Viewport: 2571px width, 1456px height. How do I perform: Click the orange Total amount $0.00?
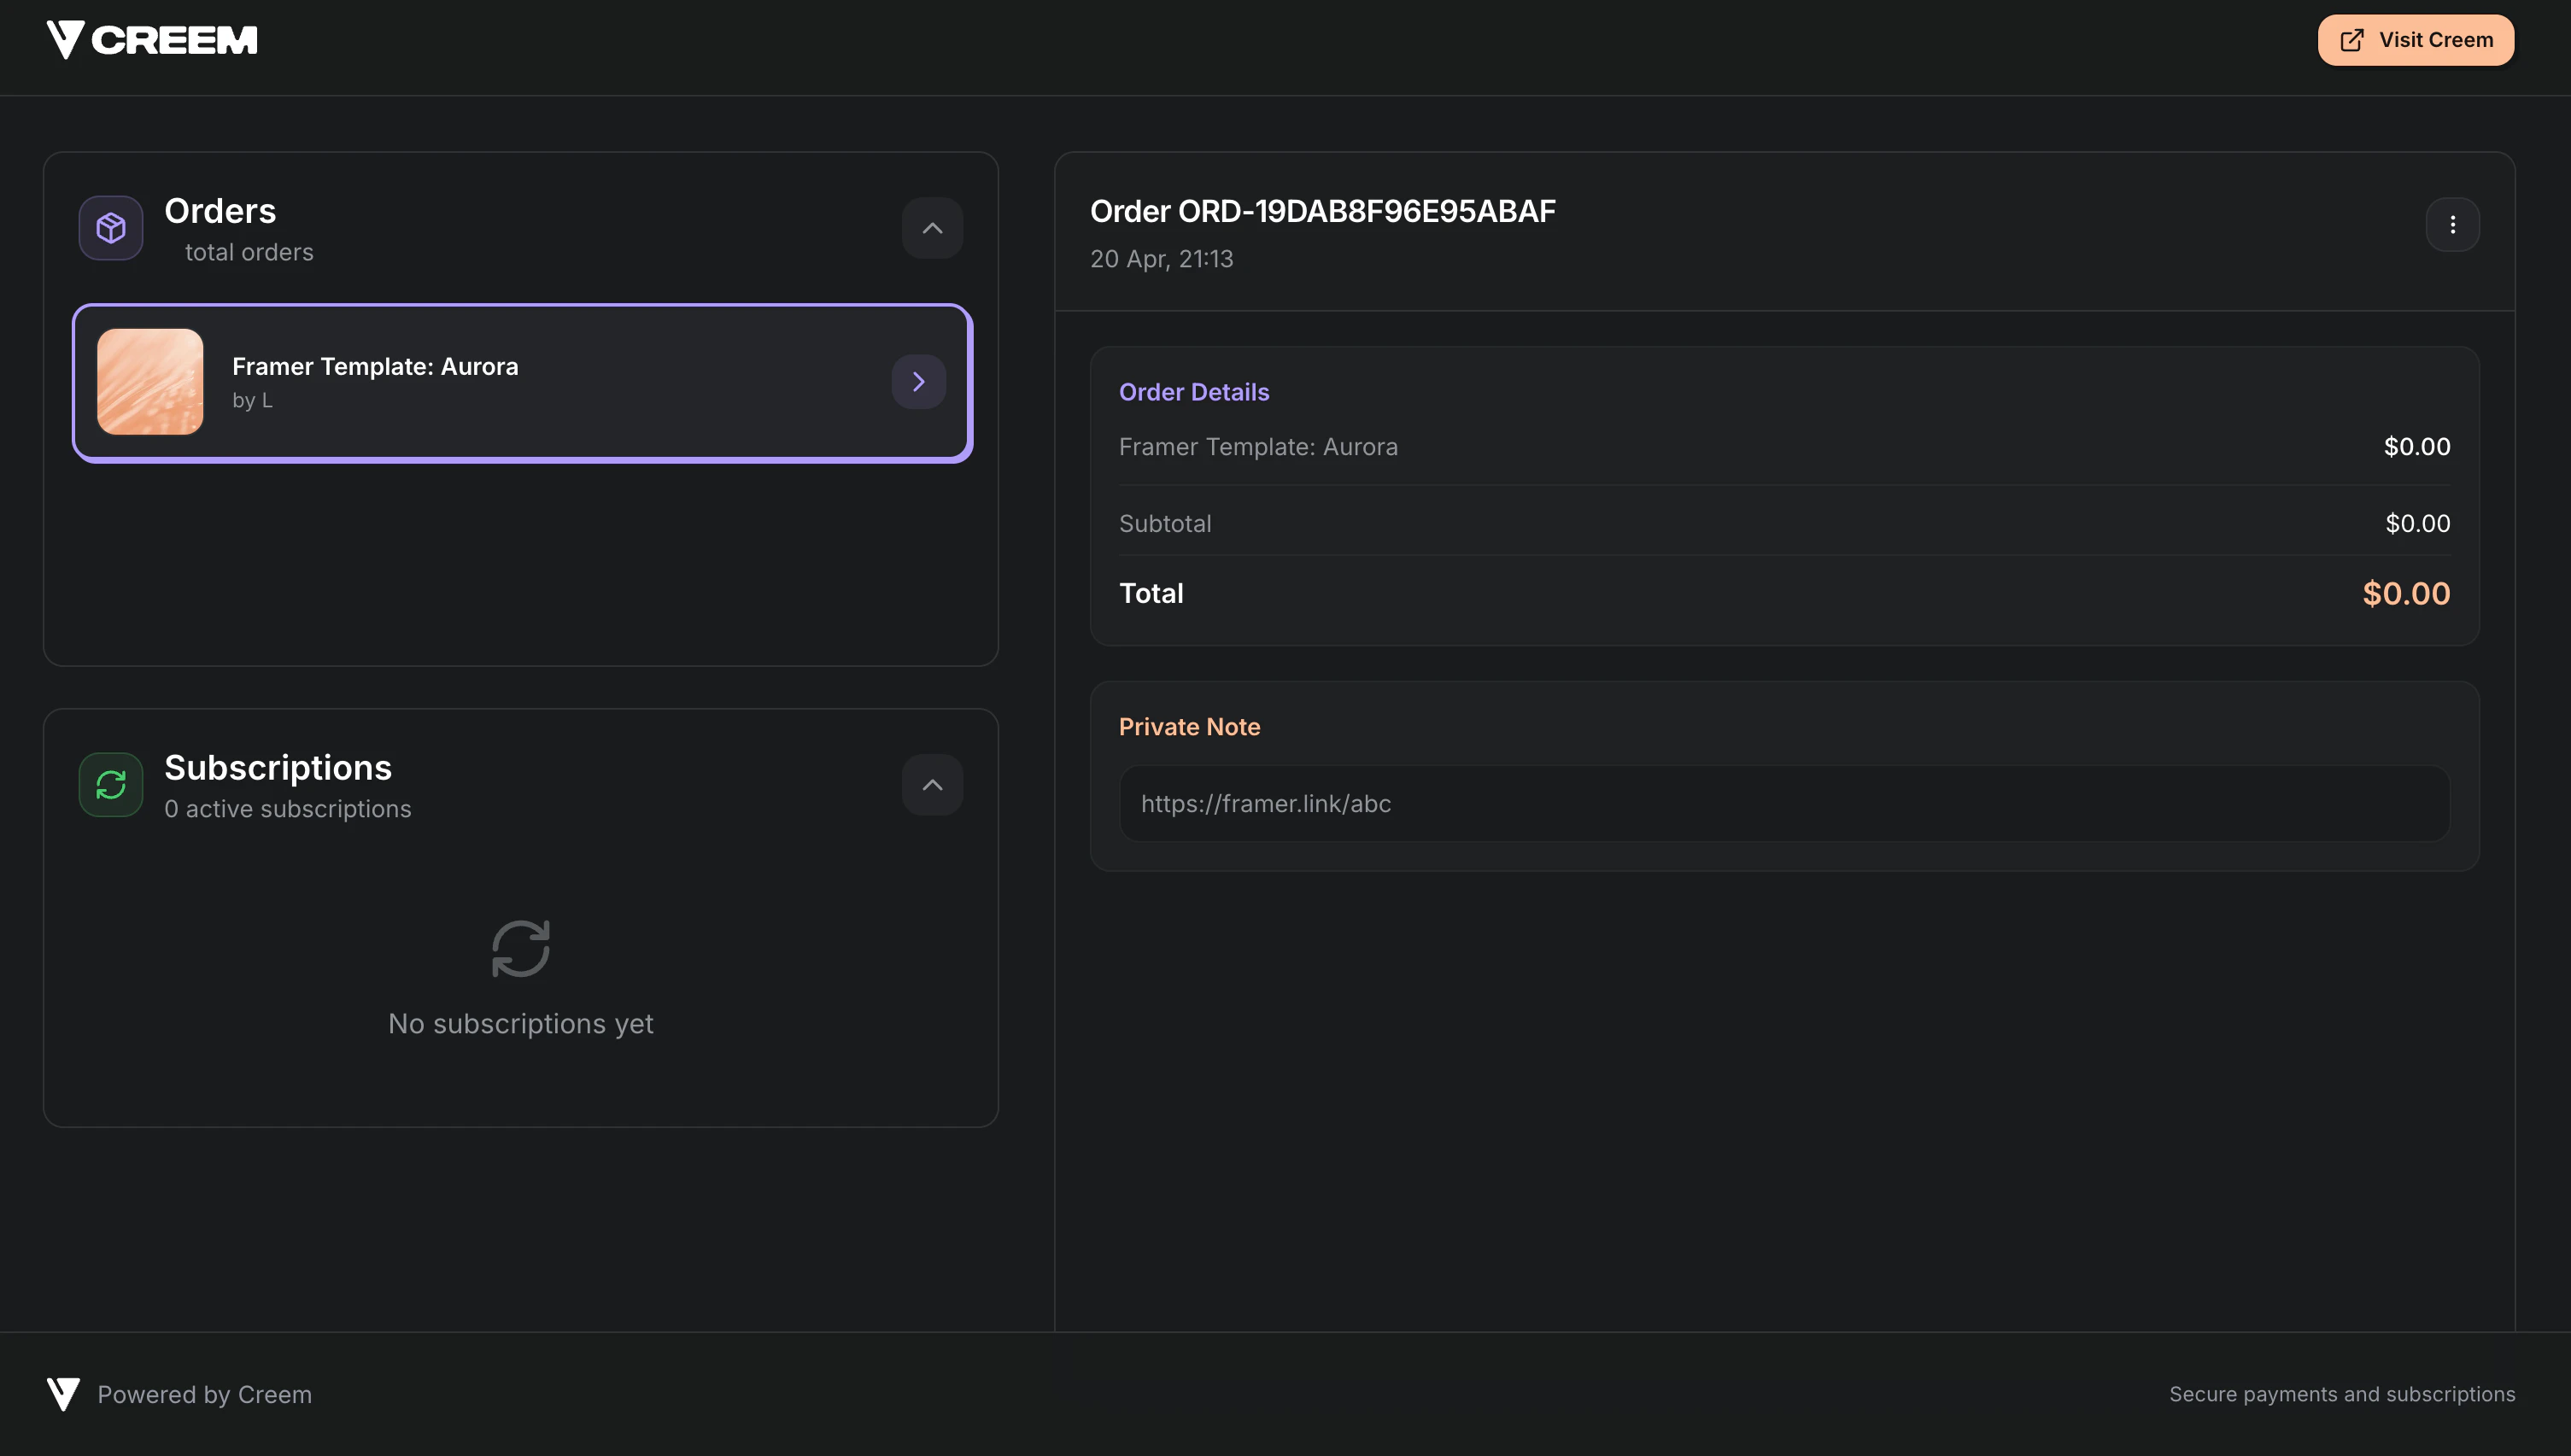2405,594
